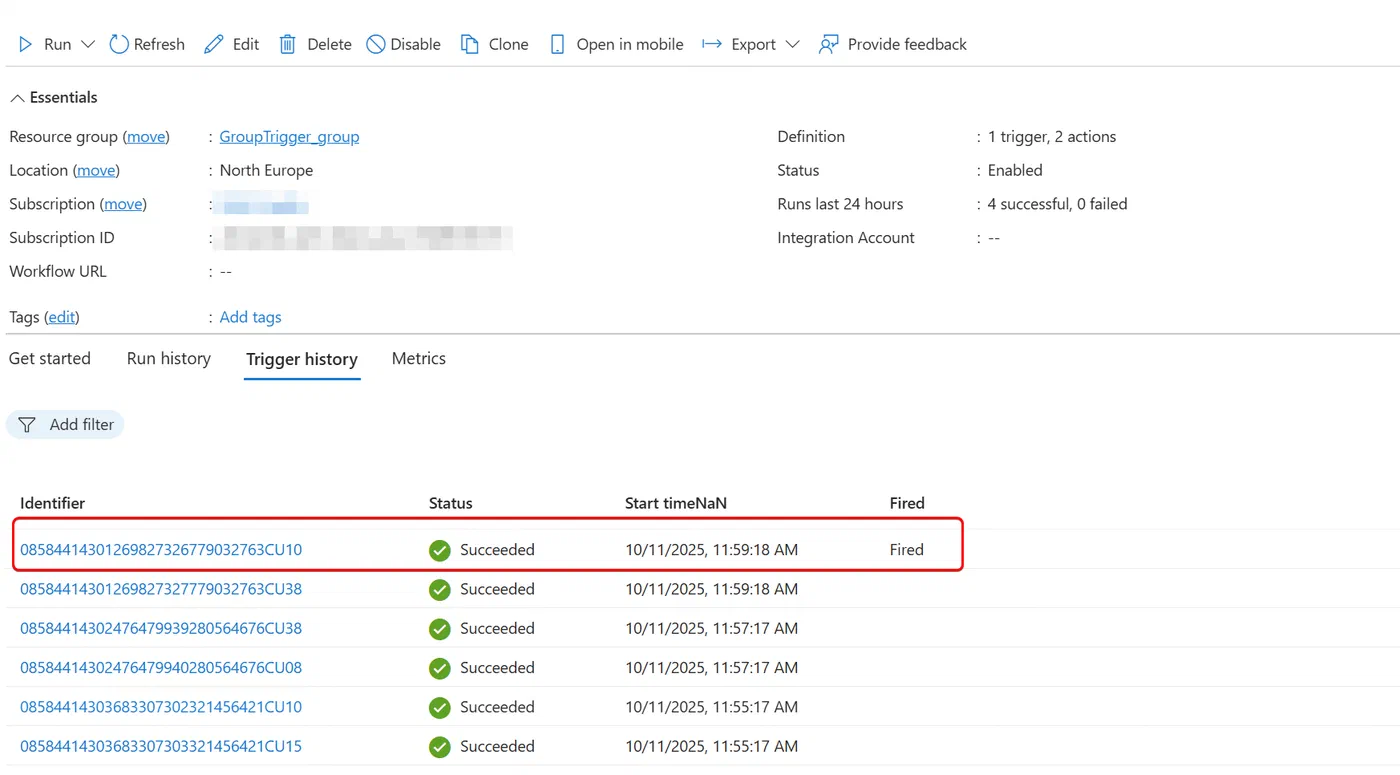Click the Disable circle icon
Viewport: 1400px width, 775px height.
[x=376, y=44]
